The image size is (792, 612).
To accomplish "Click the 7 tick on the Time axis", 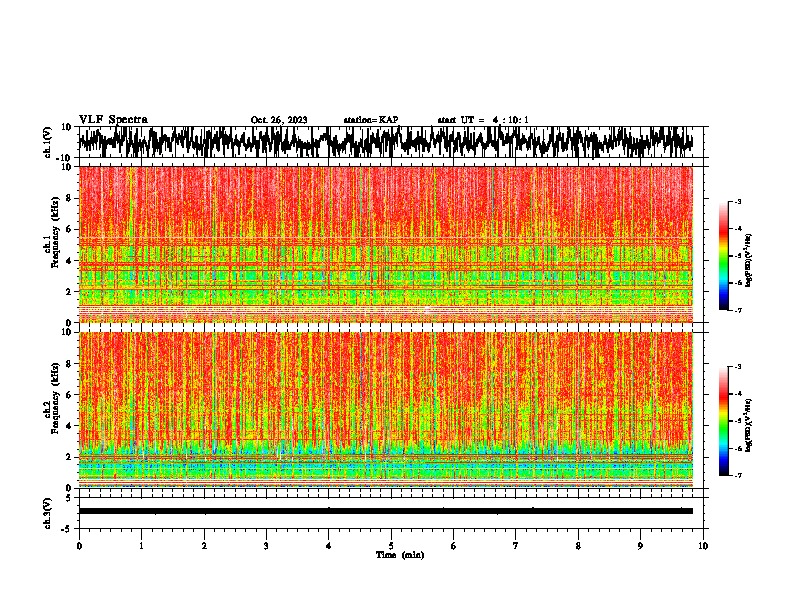I will coord(516,546).
